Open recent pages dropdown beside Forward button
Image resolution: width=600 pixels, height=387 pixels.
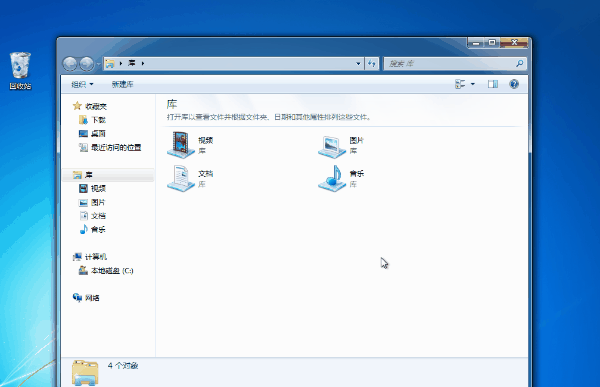[x=98, y=64]
